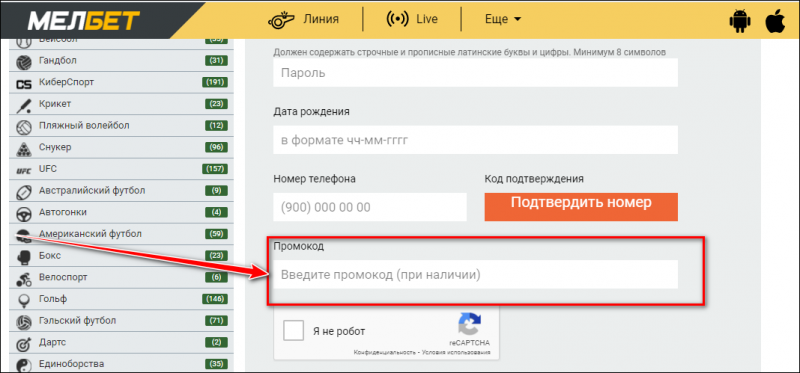Focus the Дата рождения input field
Viewport: 800px width, 373px height.
click(x=476, y=140)
